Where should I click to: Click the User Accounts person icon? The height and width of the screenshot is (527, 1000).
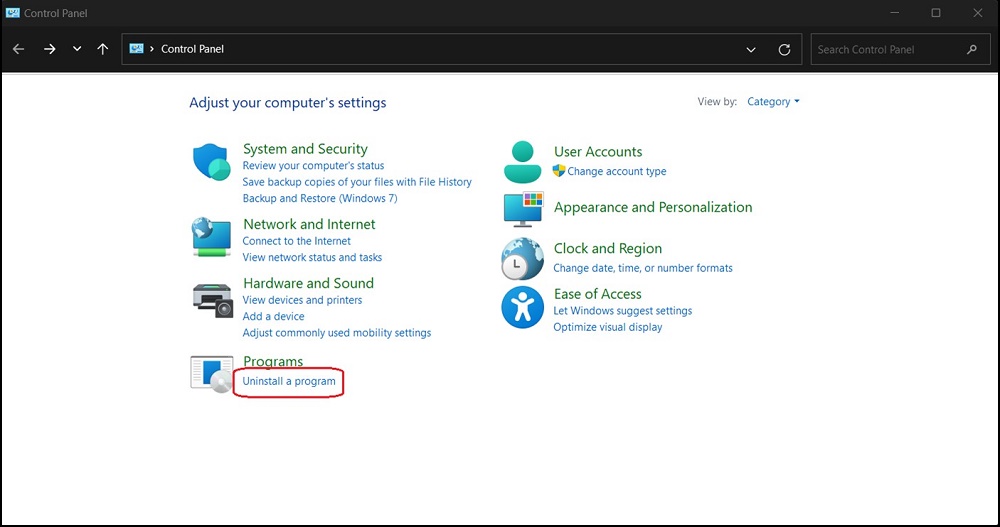tap(522, 162)
